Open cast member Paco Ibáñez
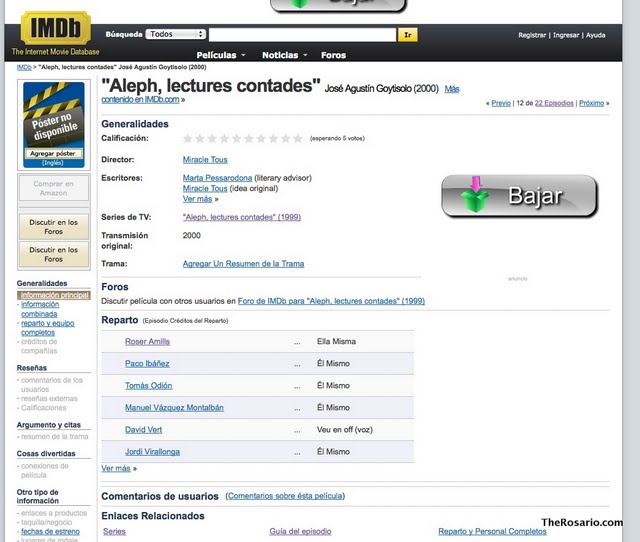This screenshot has height=542, width=640. click(x=147, y=364)
